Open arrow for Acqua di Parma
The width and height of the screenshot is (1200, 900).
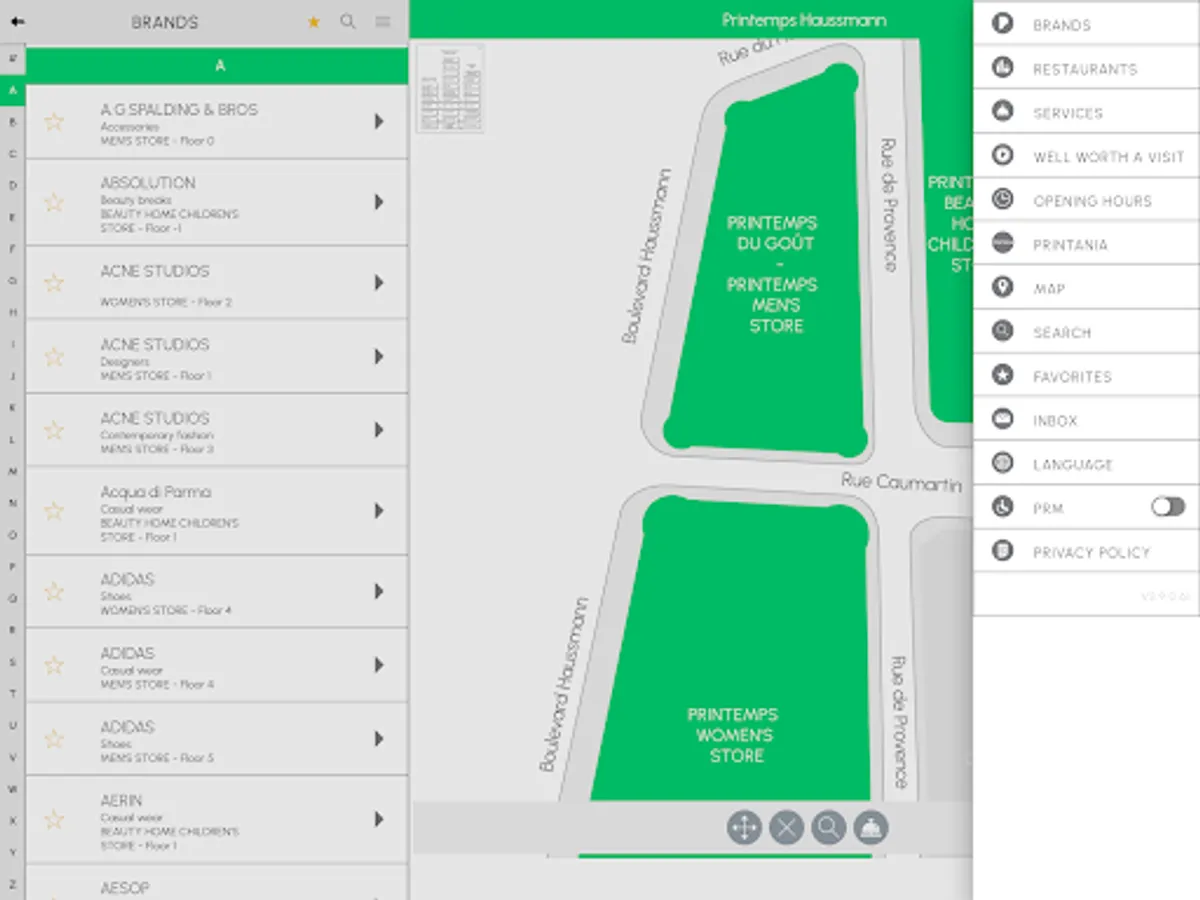point(379,511)
